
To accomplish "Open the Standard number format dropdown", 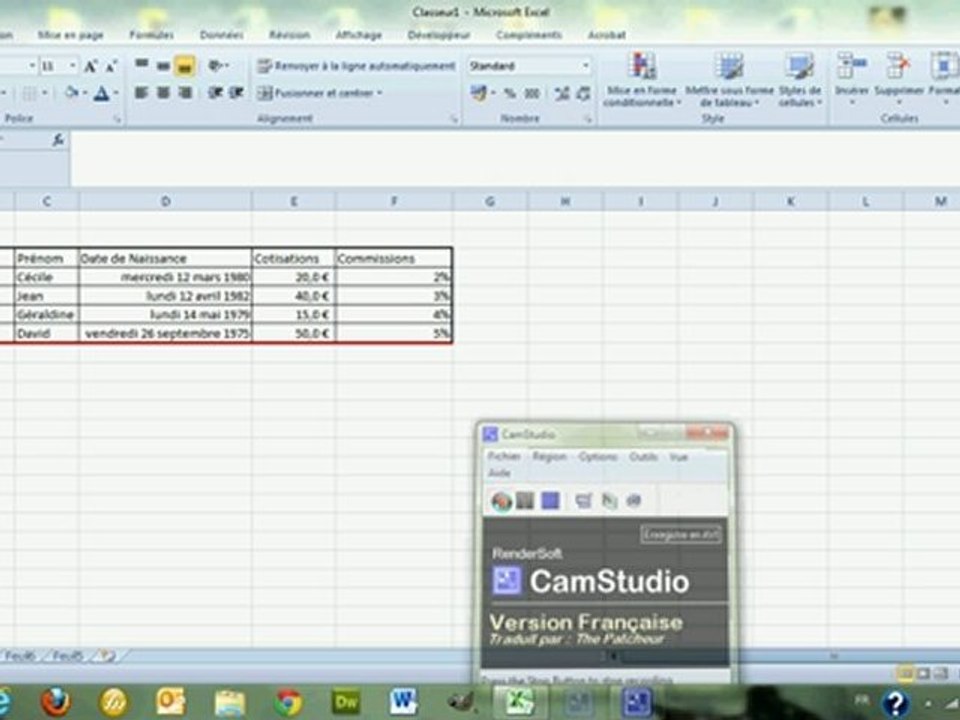I will [585, 66].
